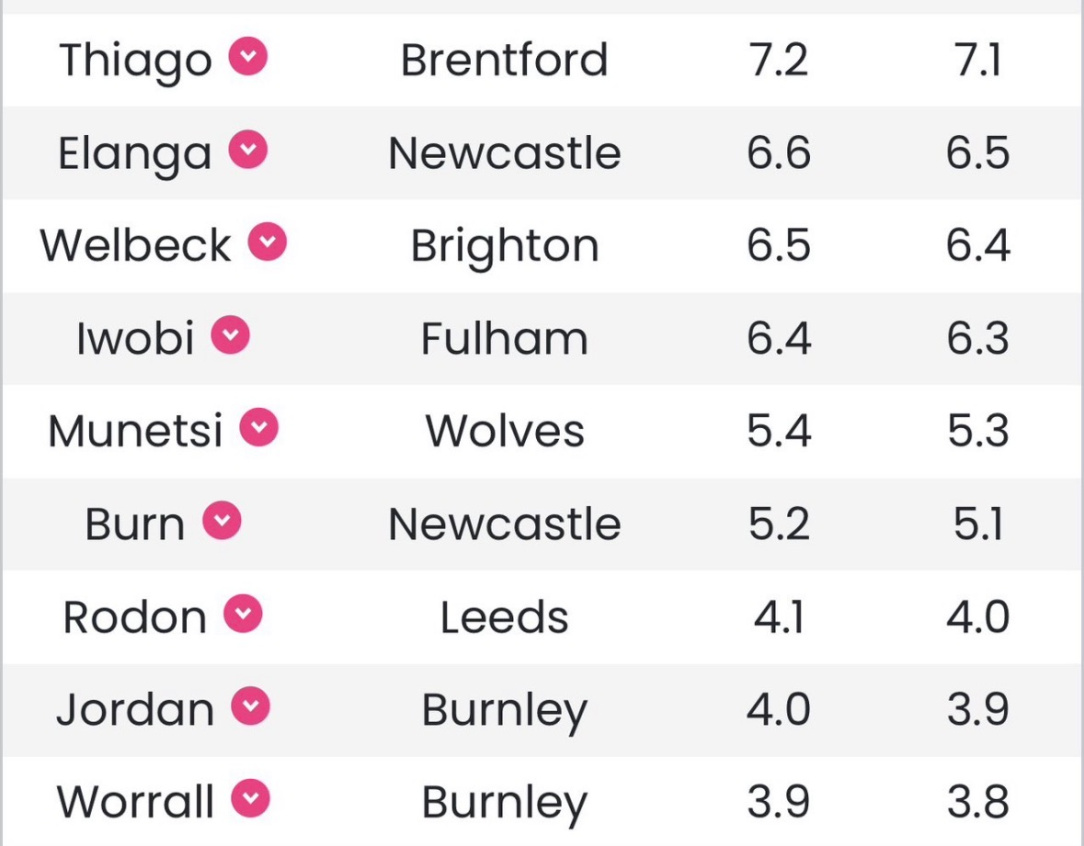Open player name Thiago
Screen dimensions: 1084x846
[x=135, y=61]
